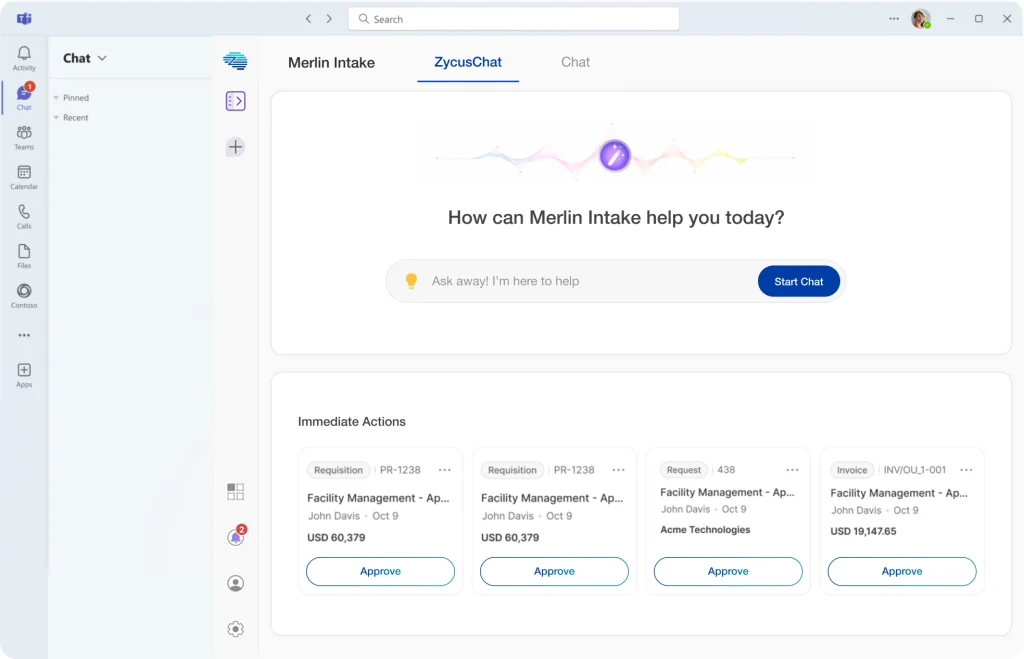Approve the INV/OU_1-001 invoice

(x=901, y=571)
